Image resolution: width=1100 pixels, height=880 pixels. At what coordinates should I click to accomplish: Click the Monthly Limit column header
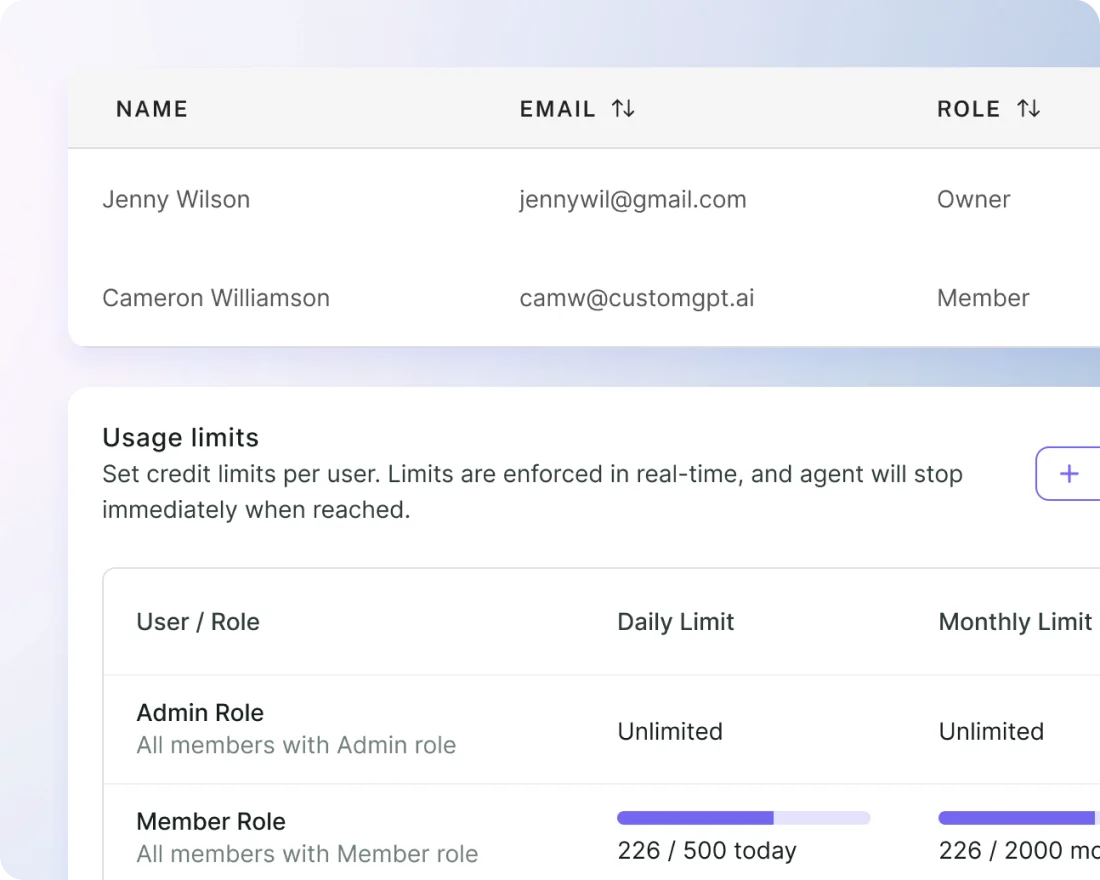coord(1015,622)
